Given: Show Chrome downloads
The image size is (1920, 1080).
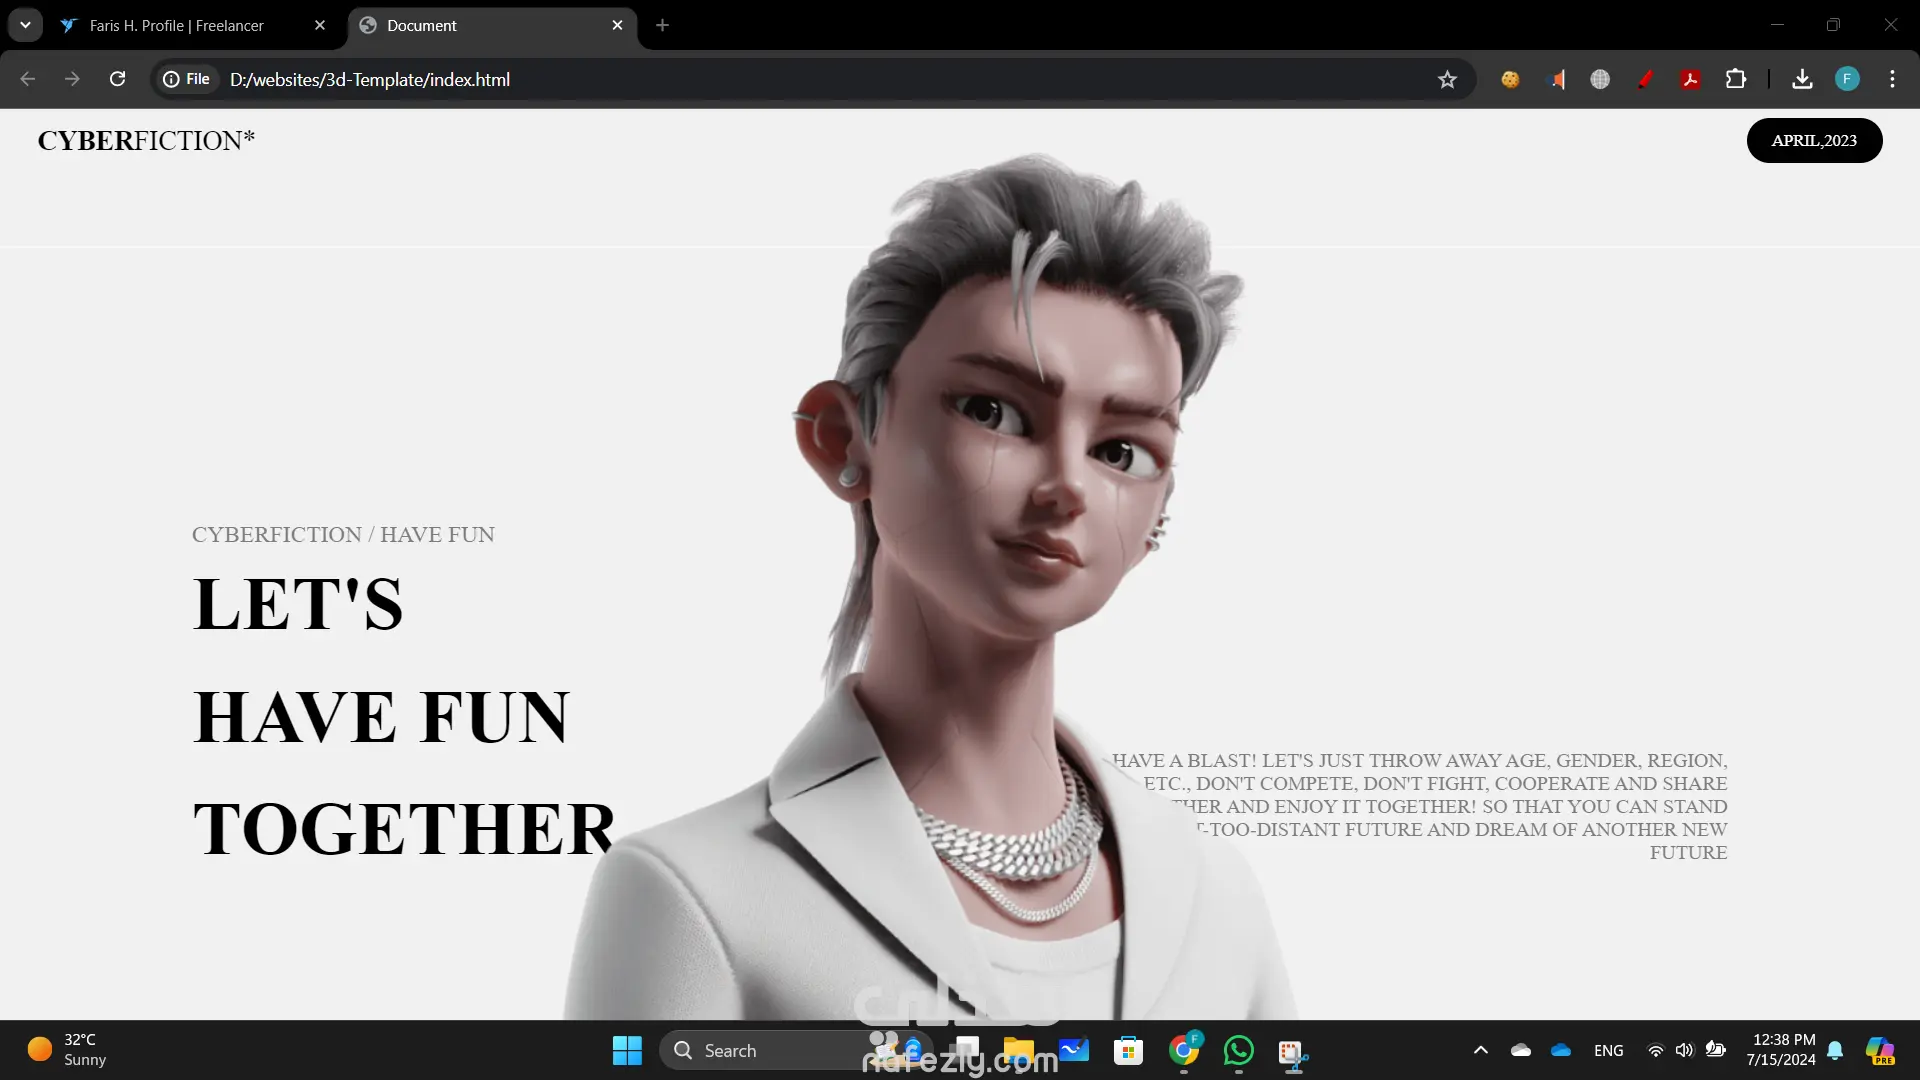Looking at the screenshot, I should (x=1802, y=80).
